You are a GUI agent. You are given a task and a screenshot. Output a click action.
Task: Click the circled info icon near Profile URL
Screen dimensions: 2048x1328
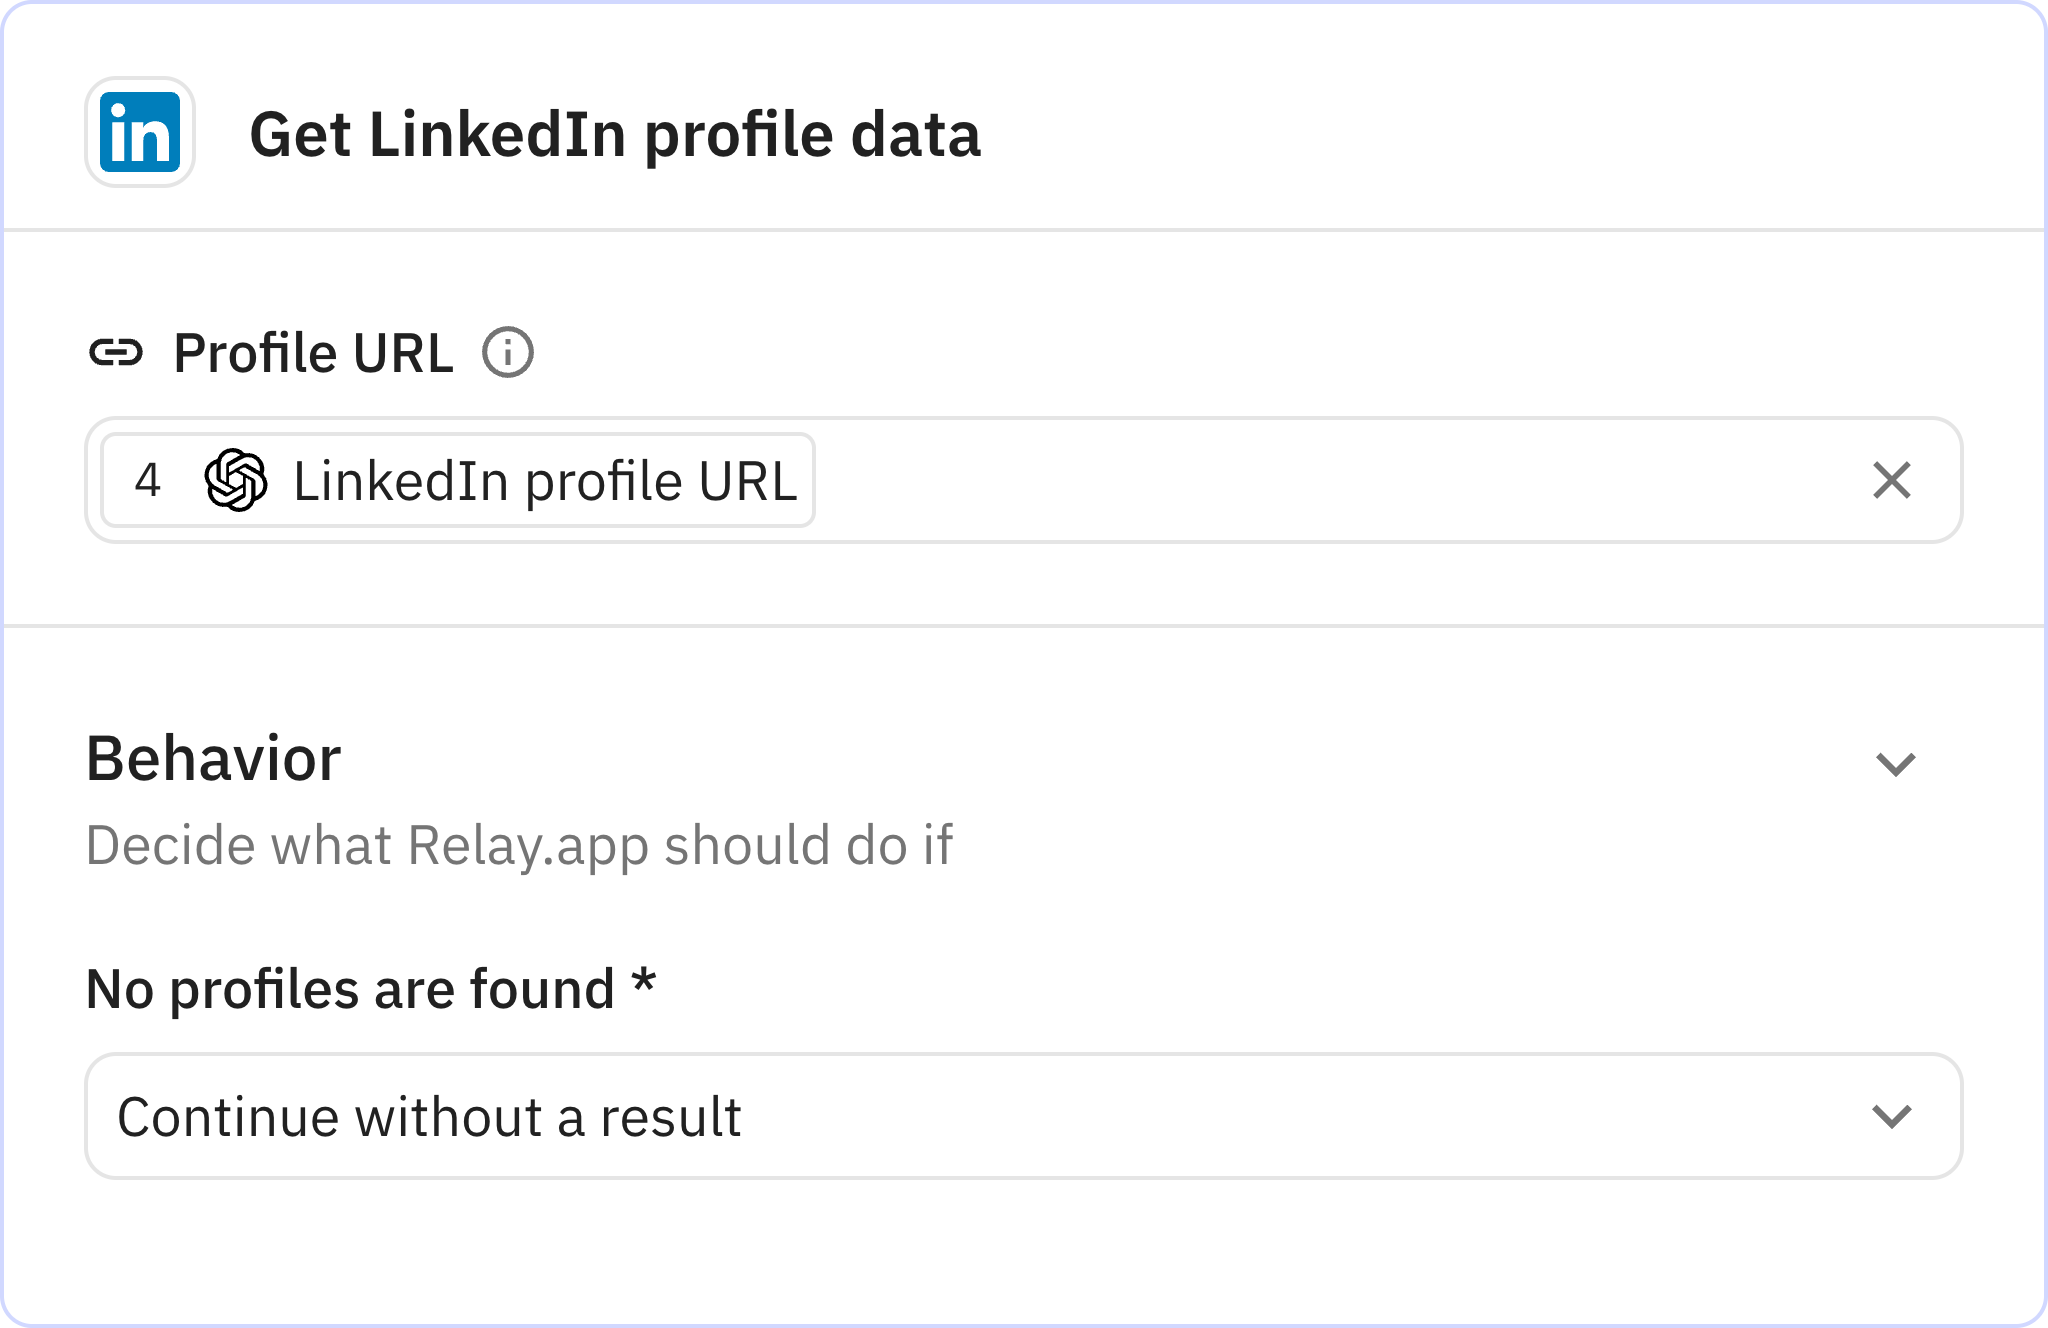click(510, 351)
